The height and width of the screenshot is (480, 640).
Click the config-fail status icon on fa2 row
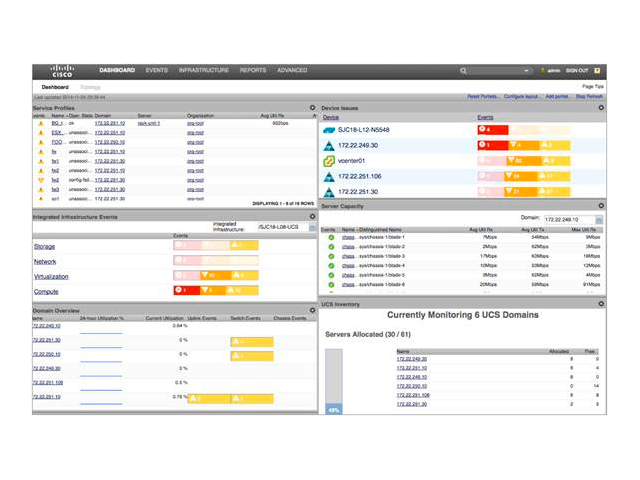click(41, 180)
